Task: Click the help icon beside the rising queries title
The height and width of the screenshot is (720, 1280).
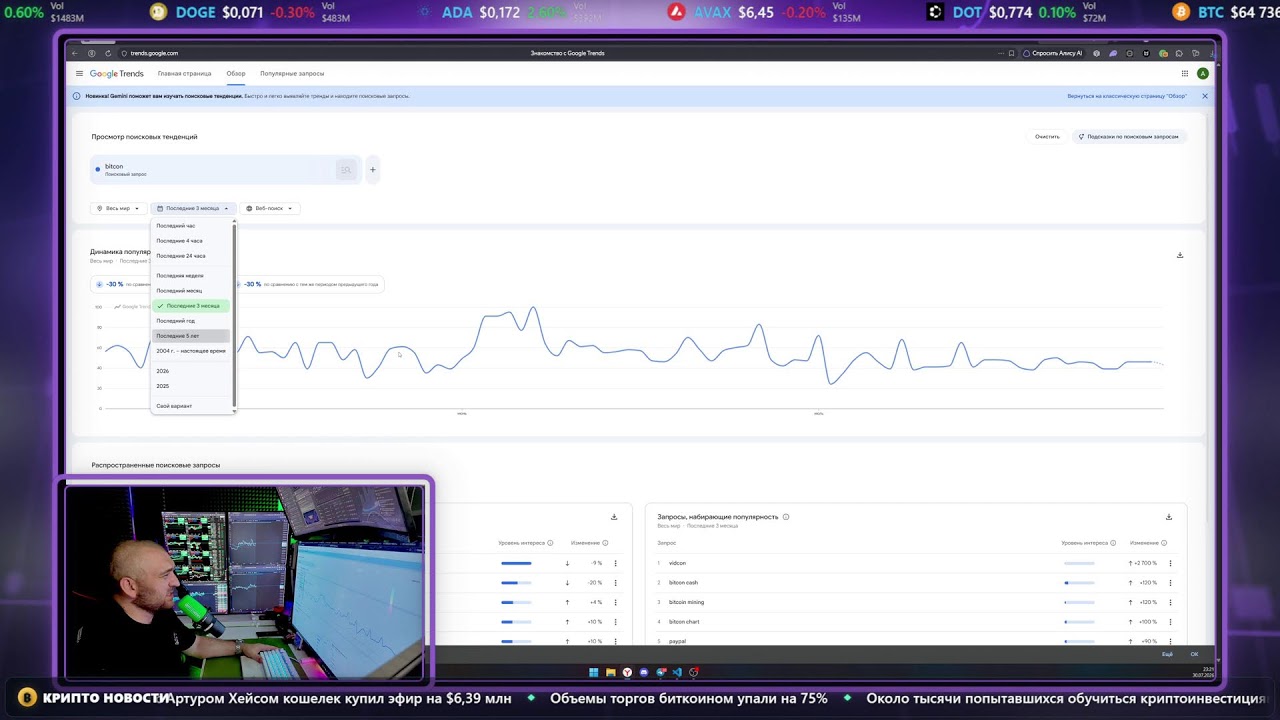Action: pyautogui.click(x=786, y=517)
